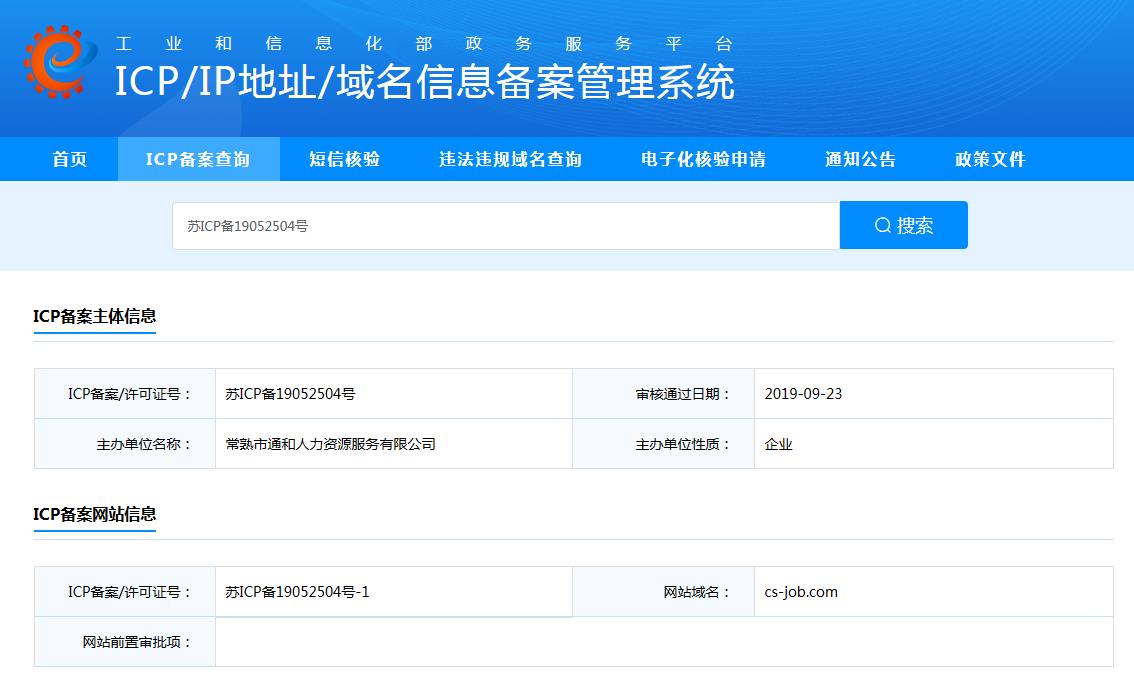This screenshot has height=685, width=1134.
Task: Click the value 苏ICP备19052504号 in subject table
Action: tap(290, 394)
